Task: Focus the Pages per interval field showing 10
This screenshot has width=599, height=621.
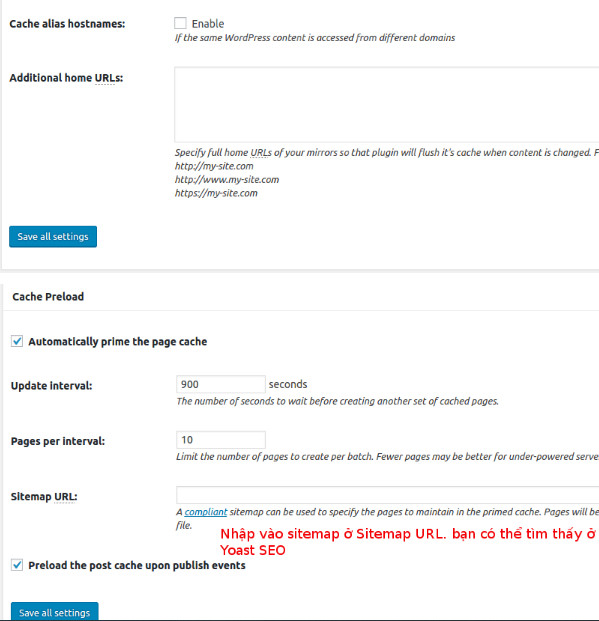Action: coord(221,440)
